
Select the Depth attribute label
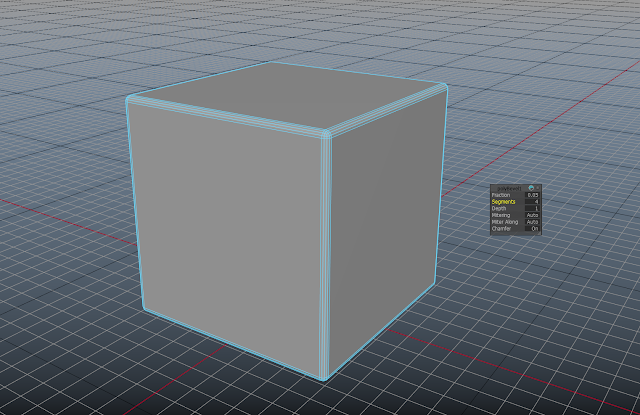(499, 208)
